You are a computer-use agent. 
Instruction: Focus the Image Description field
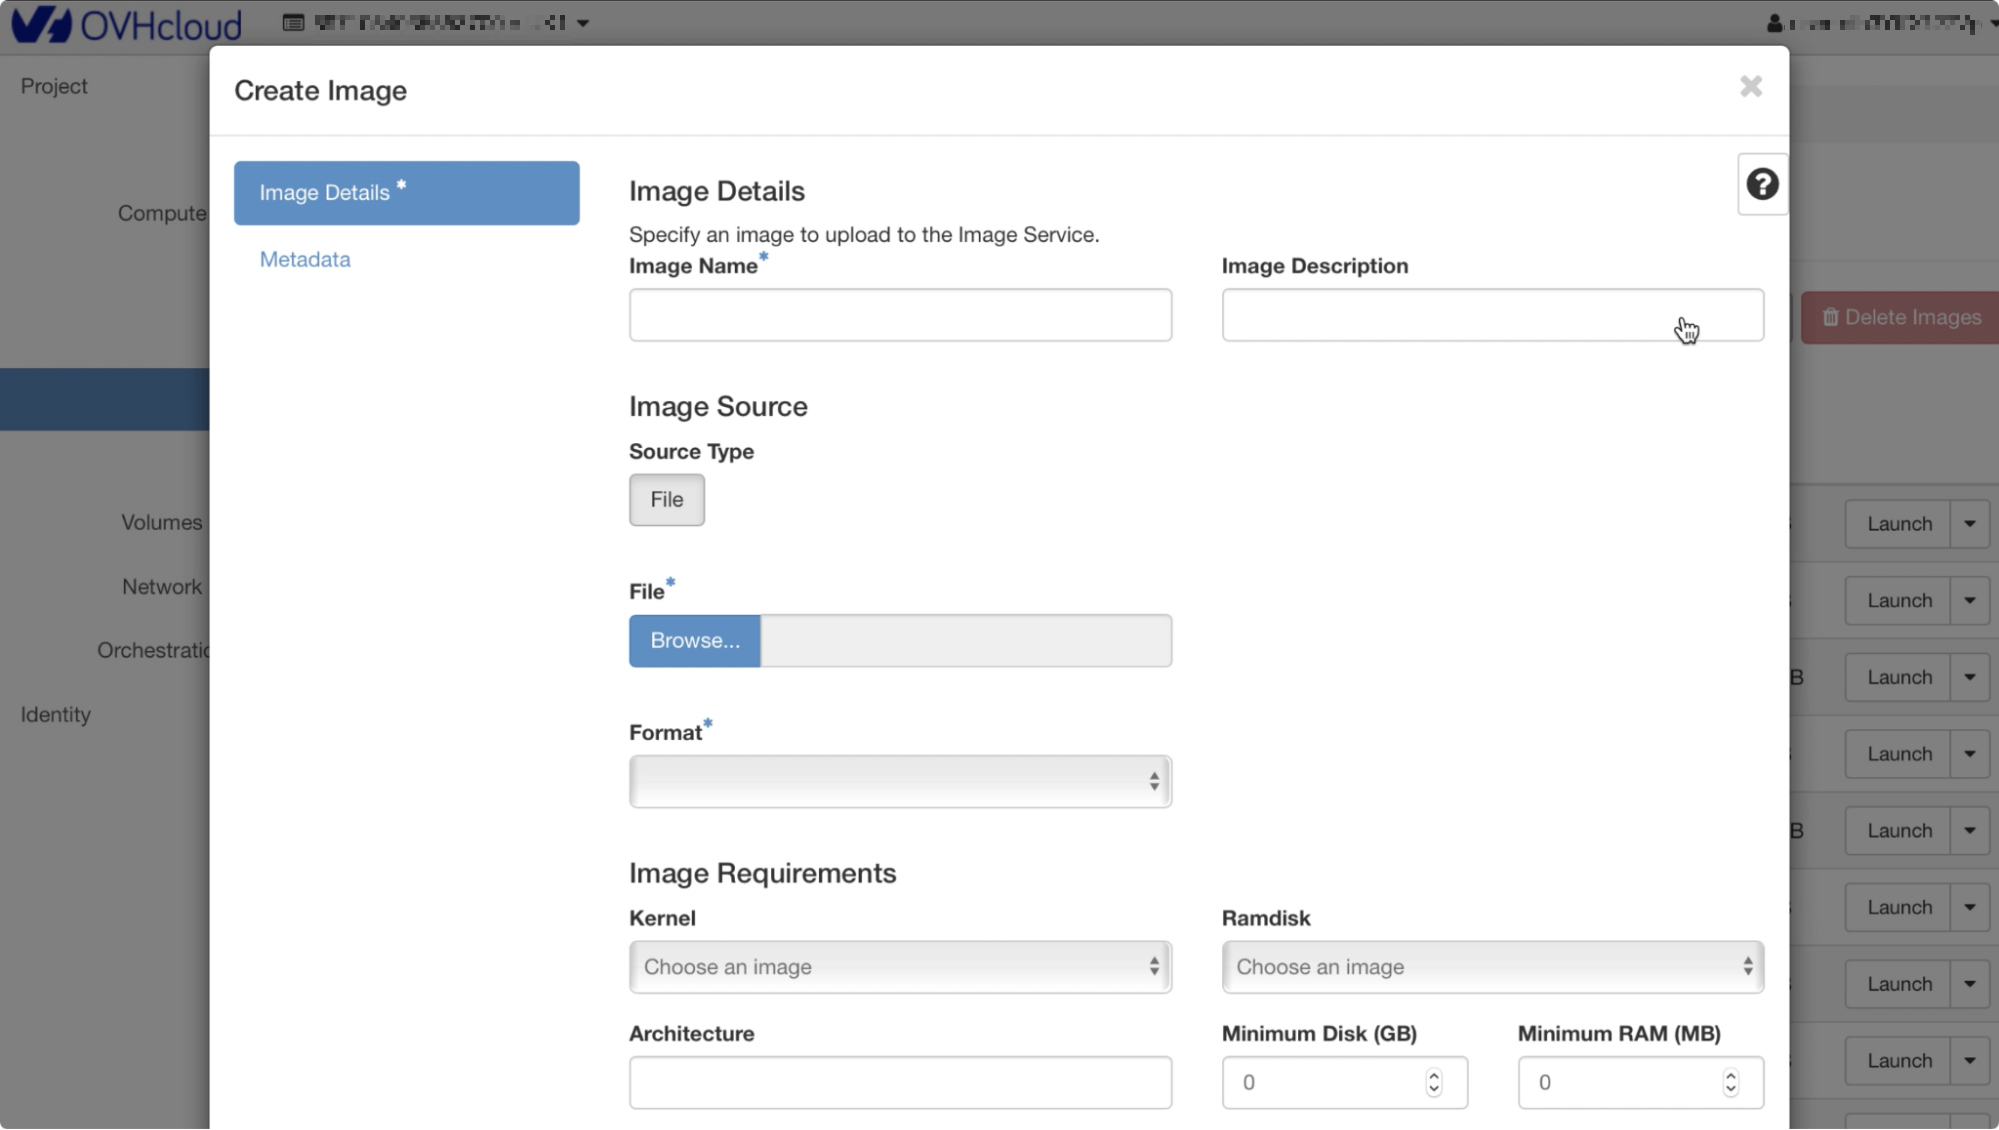(x=1491, y=315)
